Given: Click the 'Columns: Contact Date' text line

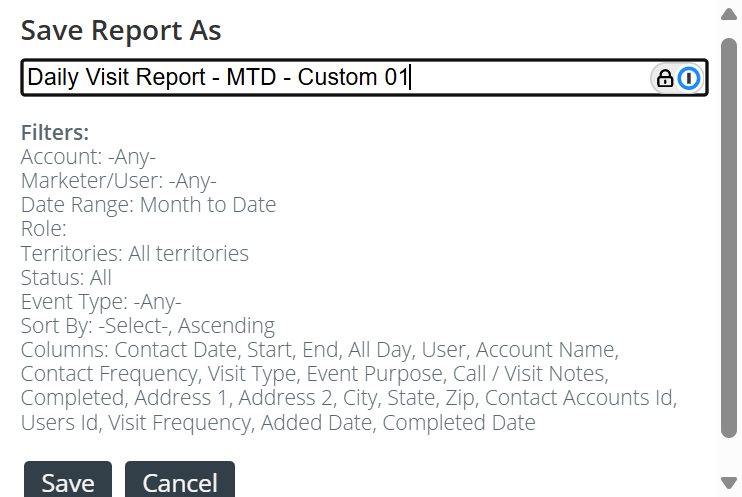Looking at the screenshot, I should tap(319, 350).
